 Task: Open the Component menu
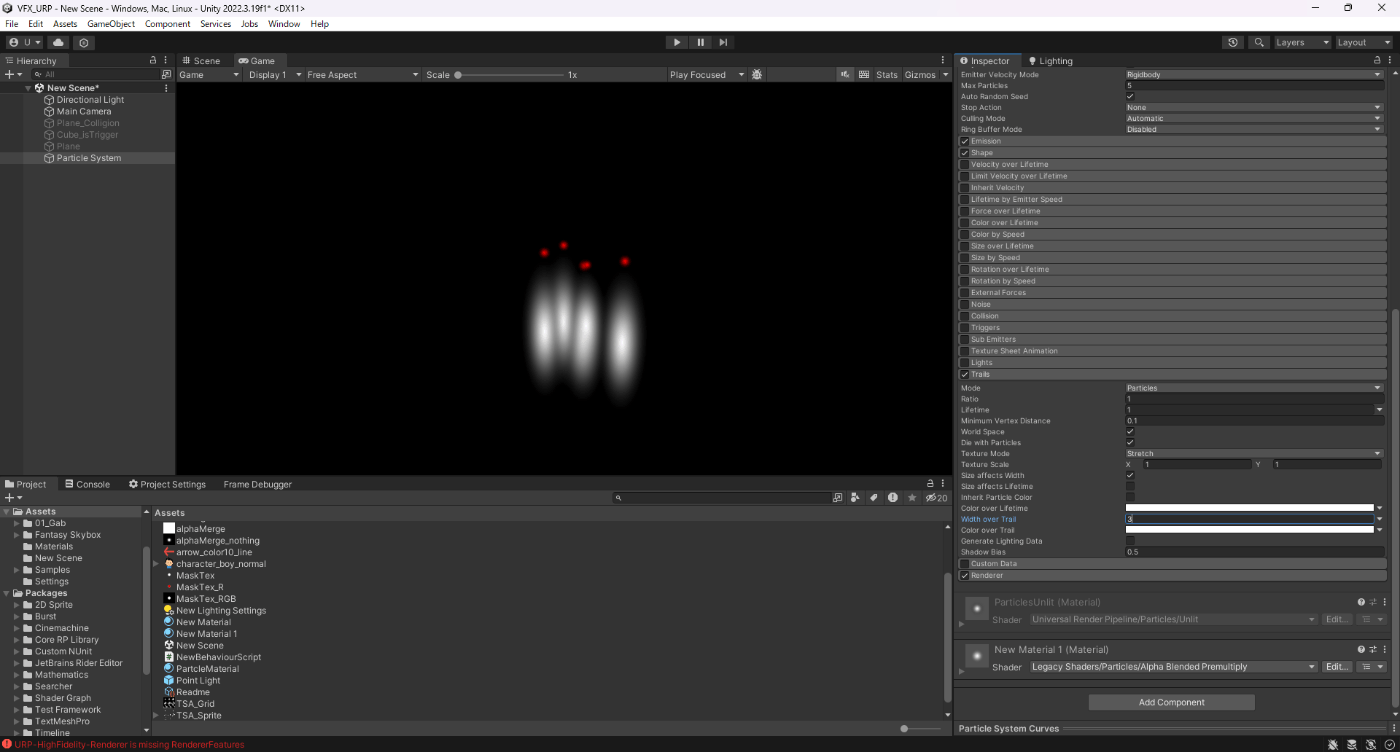pyautogui.click(x=167, y=23)
